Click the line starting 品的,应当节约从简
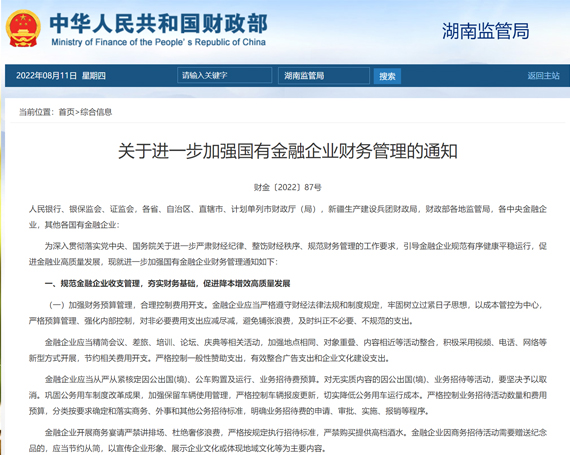Image resolution: width=570 pixels, height=455 pixels. coord(177,448)
